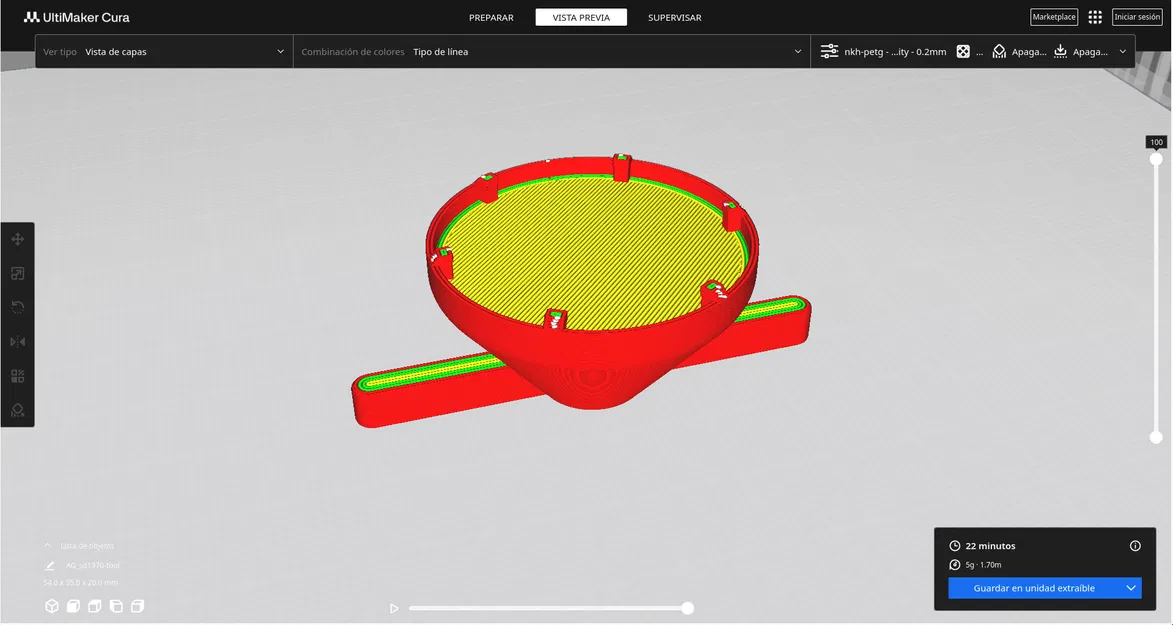Select the Support Blocker tool
This screenshot has height=625, width=1173.
coord(17,410)
